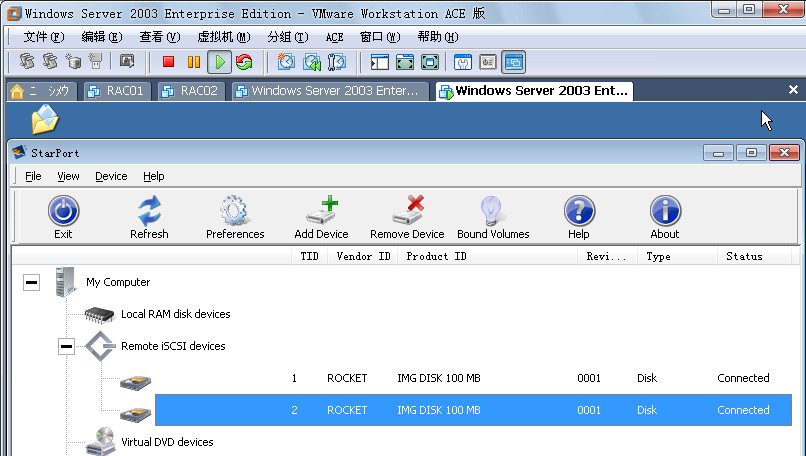Image resolution: width=806 pixels, height=456 pixels.
Task: Click the second greyed VMware toolbar icon
Action: click(x=50, y=62)
